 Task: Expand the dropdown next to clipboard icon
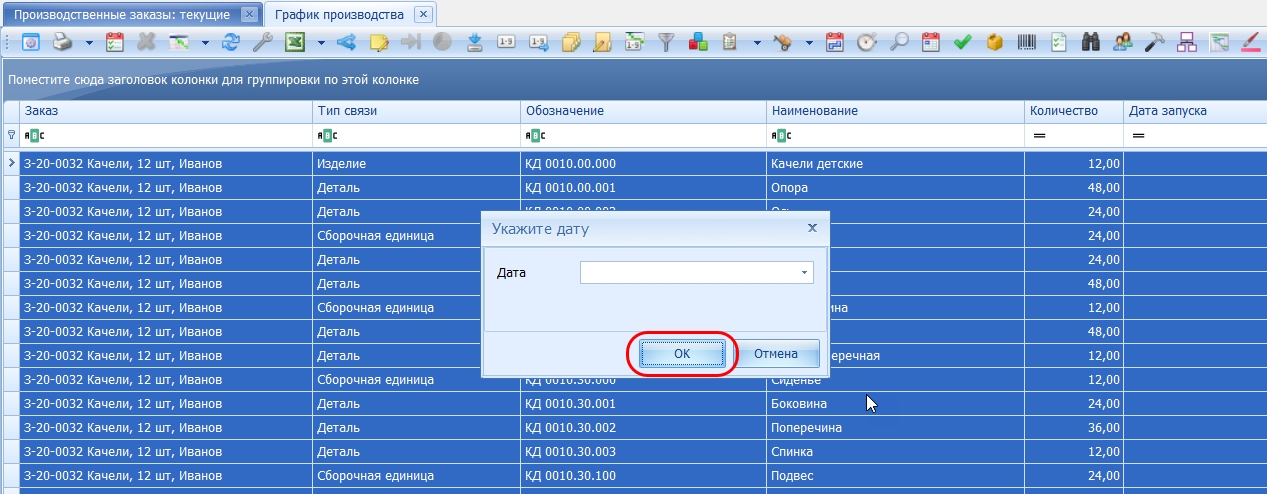(757, 43)
